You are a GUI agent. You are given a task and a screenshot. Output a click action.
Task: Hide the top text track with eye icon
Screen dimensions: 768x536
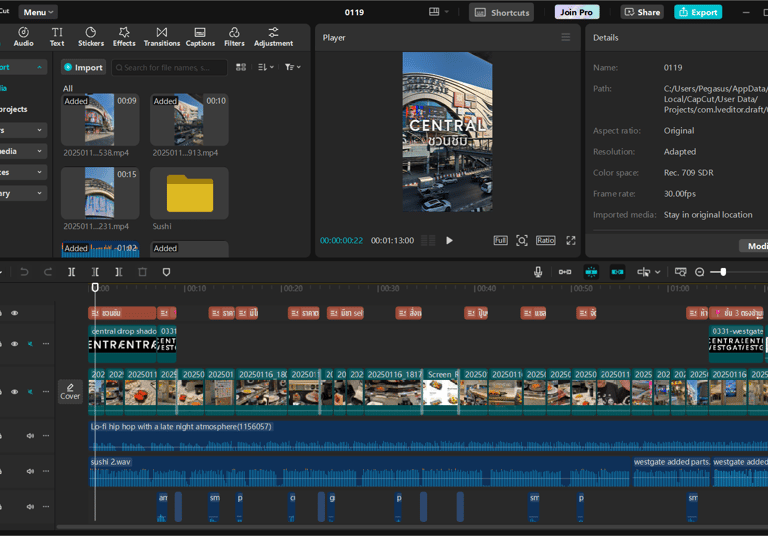tap(14, 313)
